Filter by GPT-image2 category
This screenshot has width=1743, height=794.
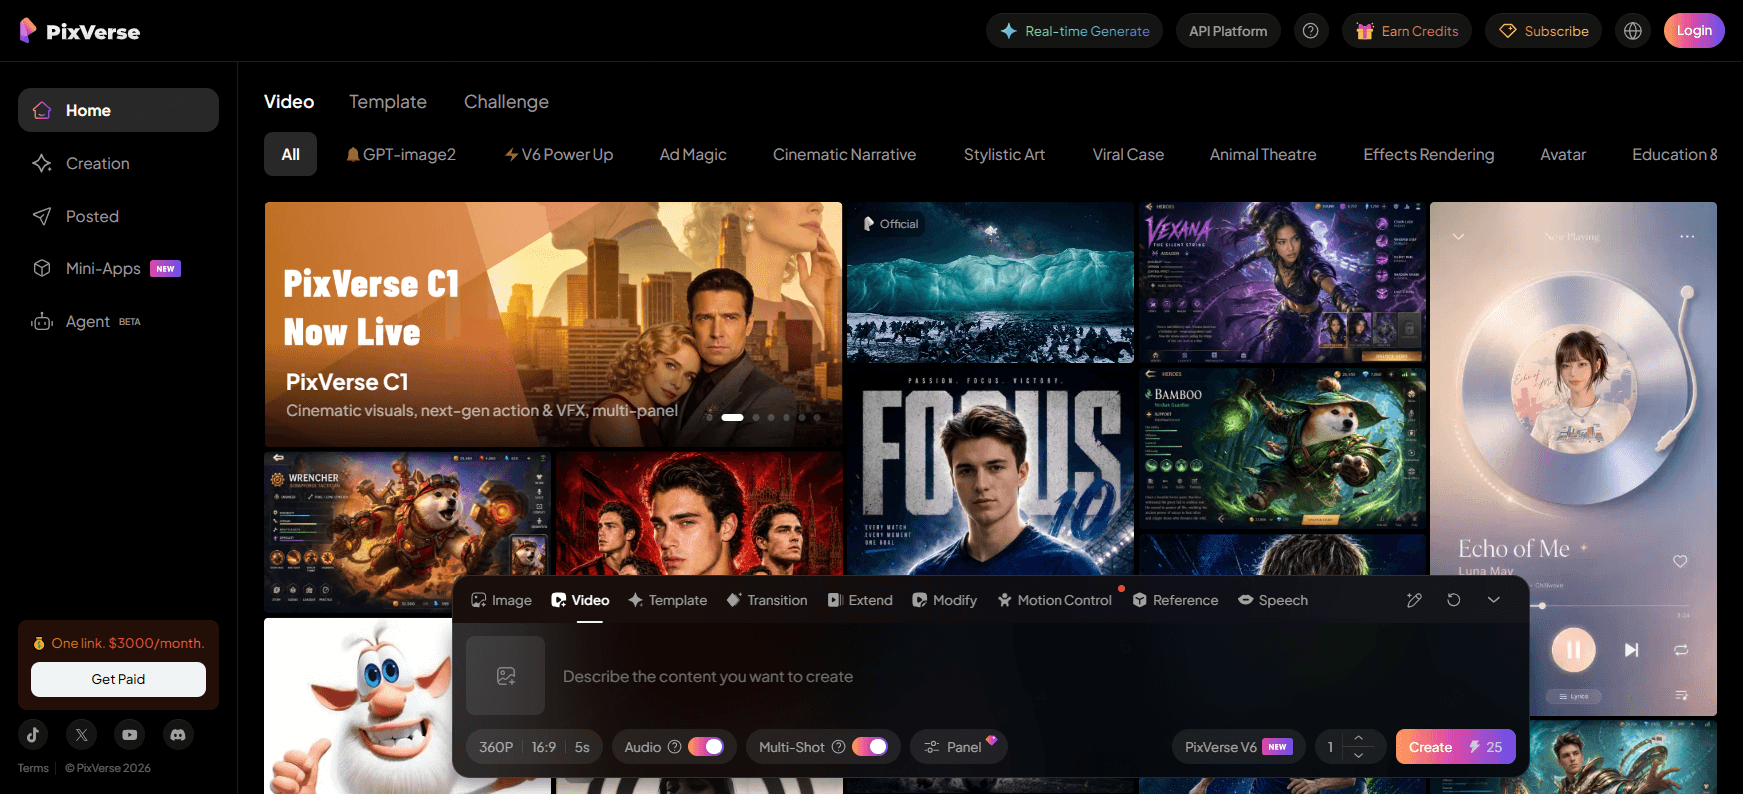[401, 154]
